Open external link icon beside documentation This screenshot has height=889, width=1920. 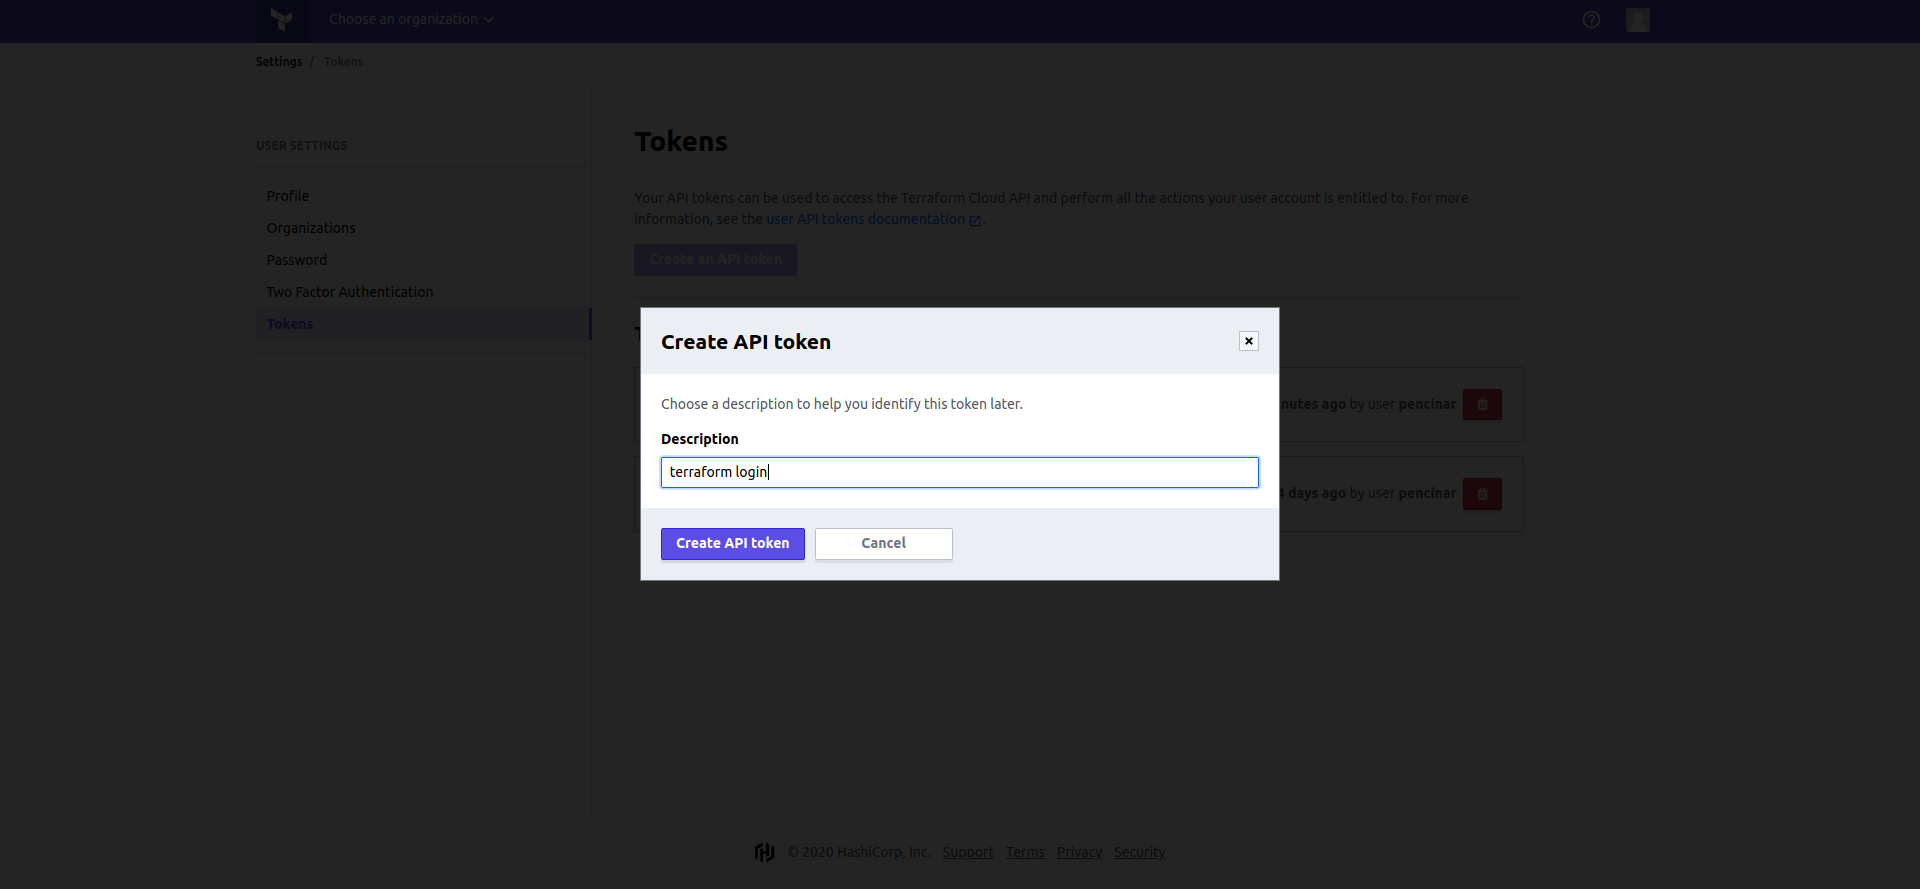[x=975, y=220]
